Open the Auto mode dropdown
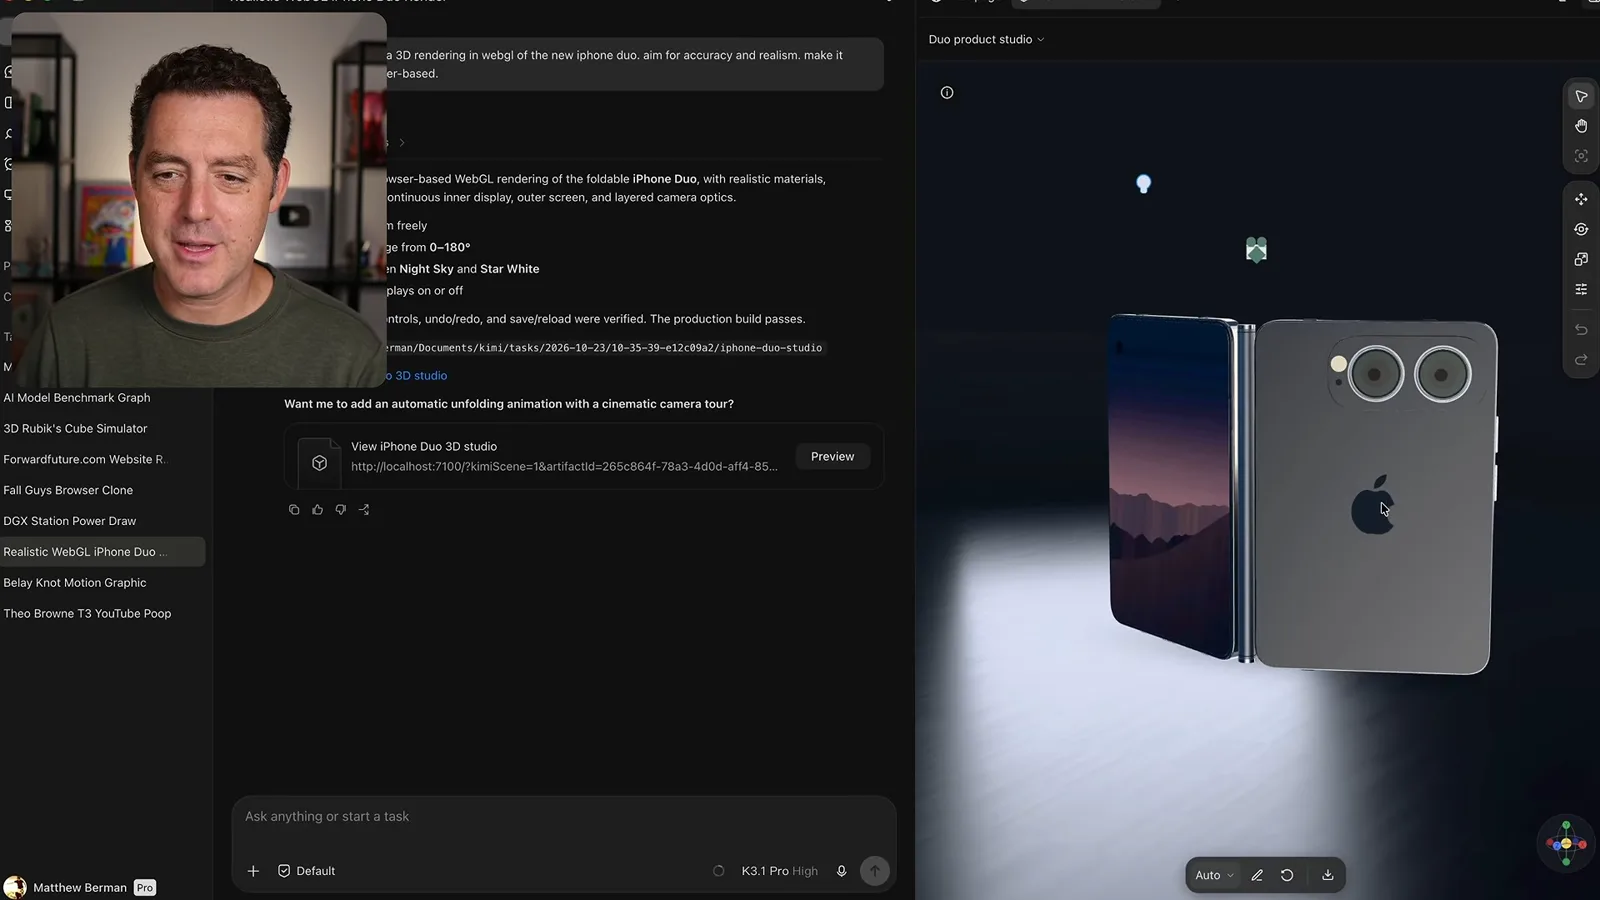This screenshot has width=1600, height=900. tap(1214, 875)
